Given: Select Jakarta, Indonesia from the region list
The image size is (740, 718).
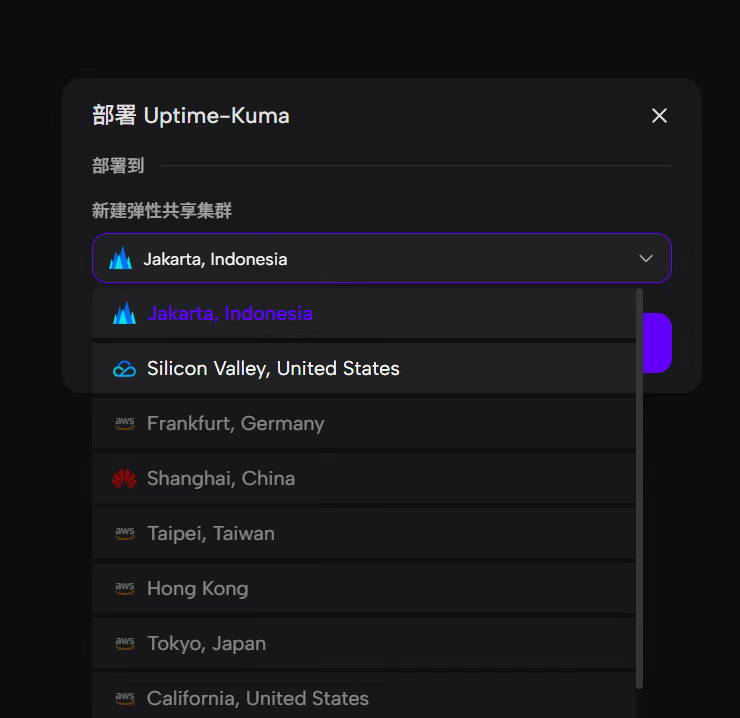Looking at the screenshot, I should pyautogui.click(x=230, y=313).
